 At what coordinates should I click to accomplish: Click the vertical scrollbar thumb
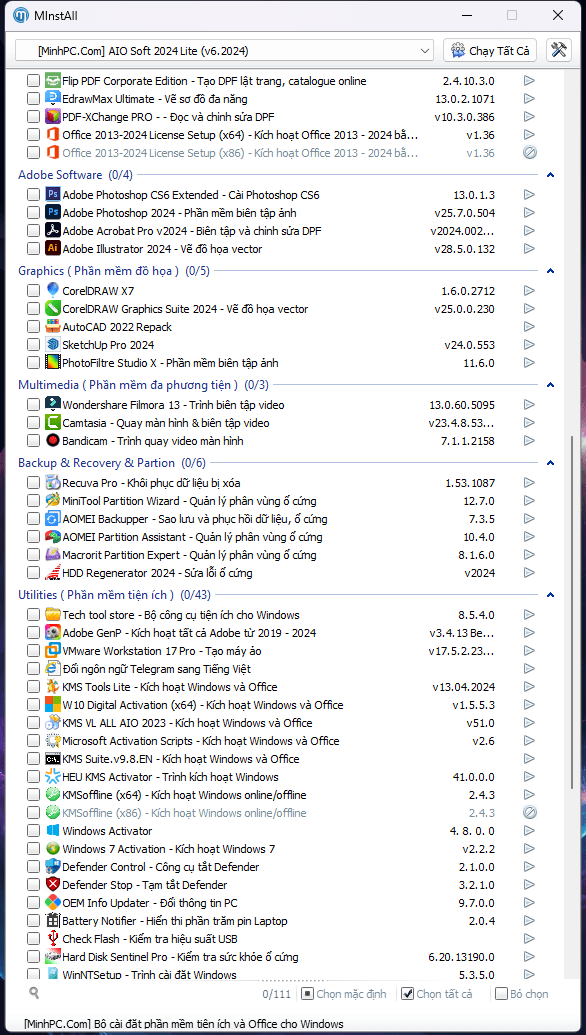point(571,612)
